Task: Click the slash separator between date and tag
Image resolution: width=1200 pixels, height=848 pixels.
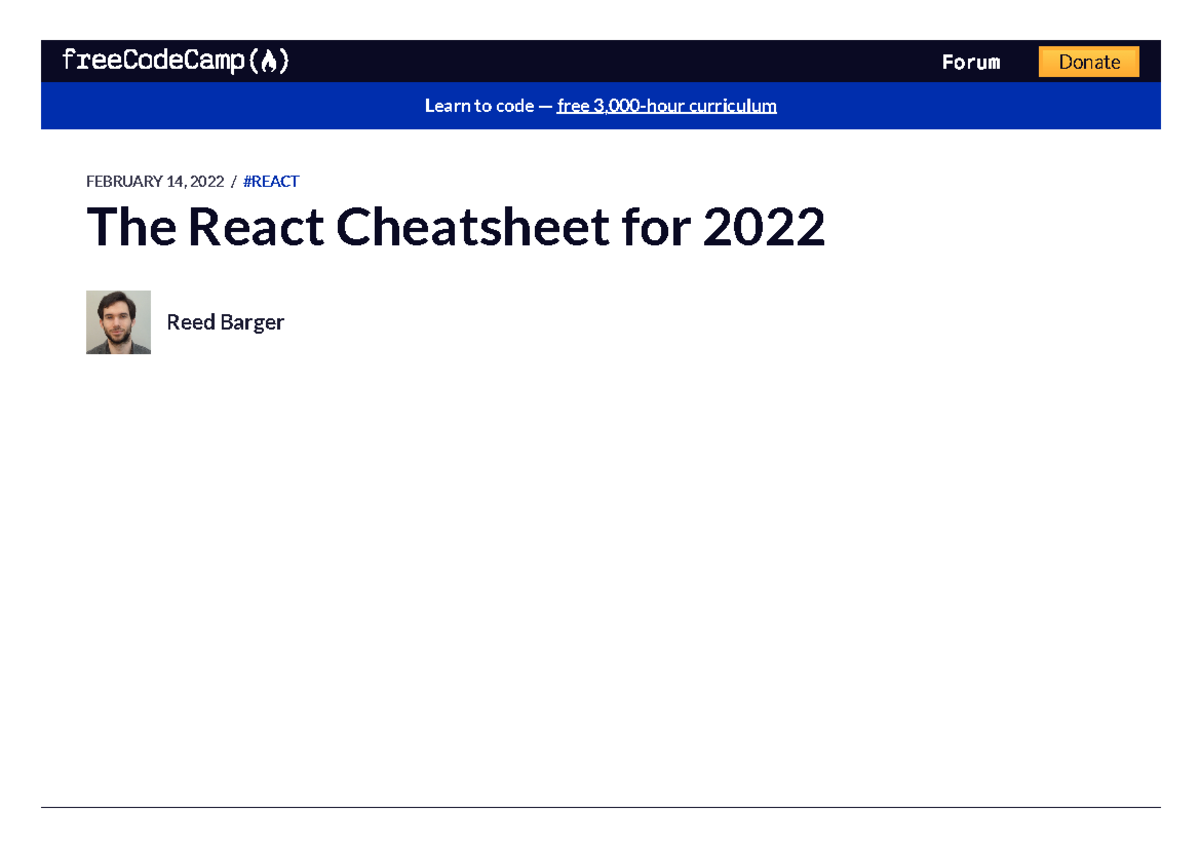Action: [233, 181]
